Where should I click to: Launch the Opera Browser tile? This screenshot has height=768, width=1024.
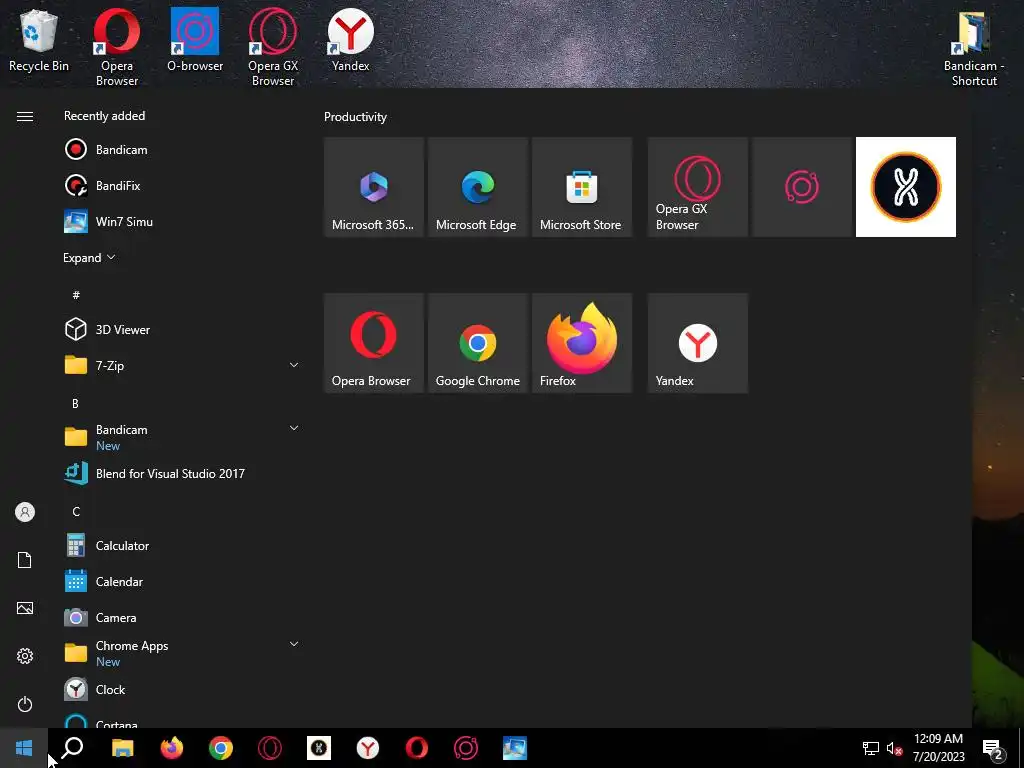click(374, 343)
